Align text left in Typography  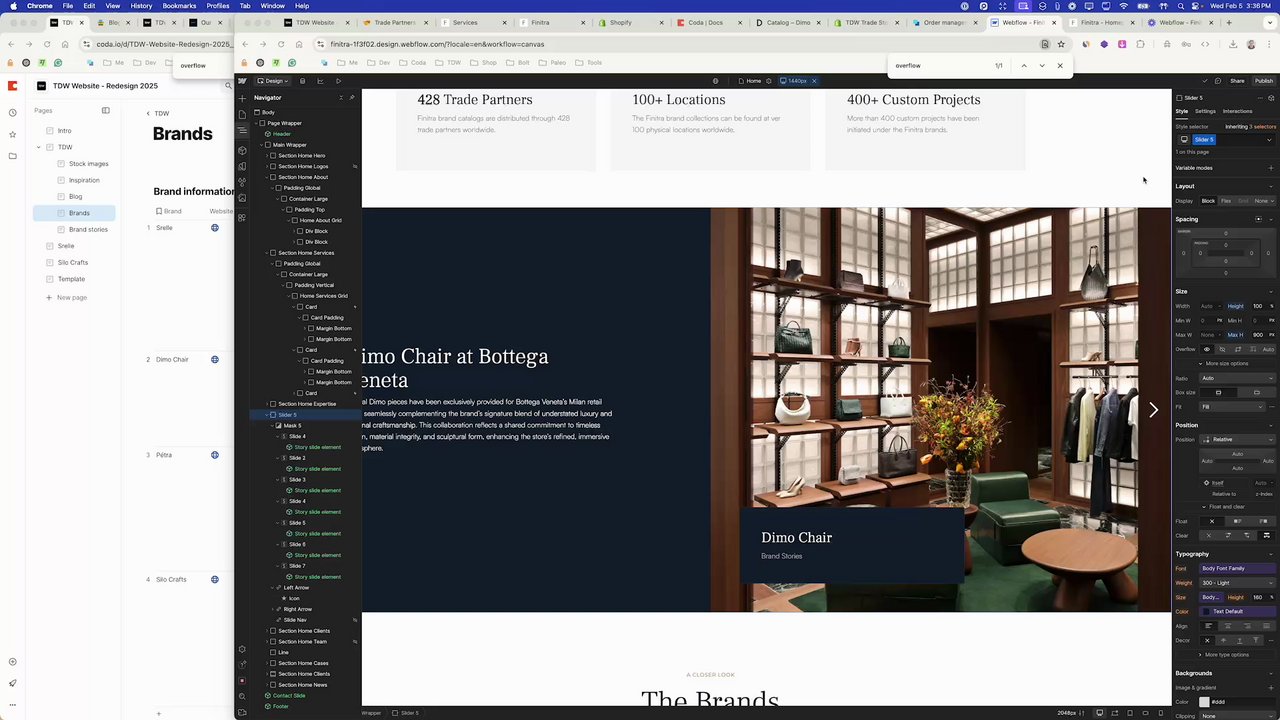point(1209,626)
